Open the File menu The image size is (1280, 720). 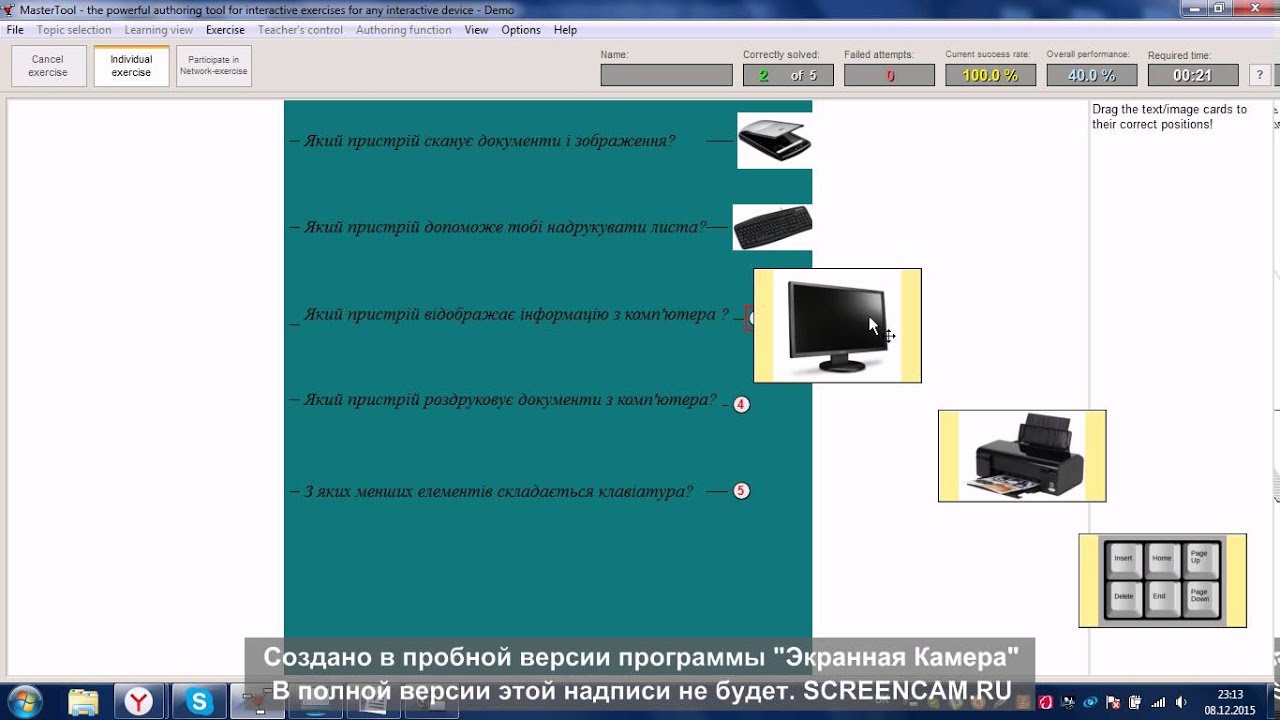15,30
